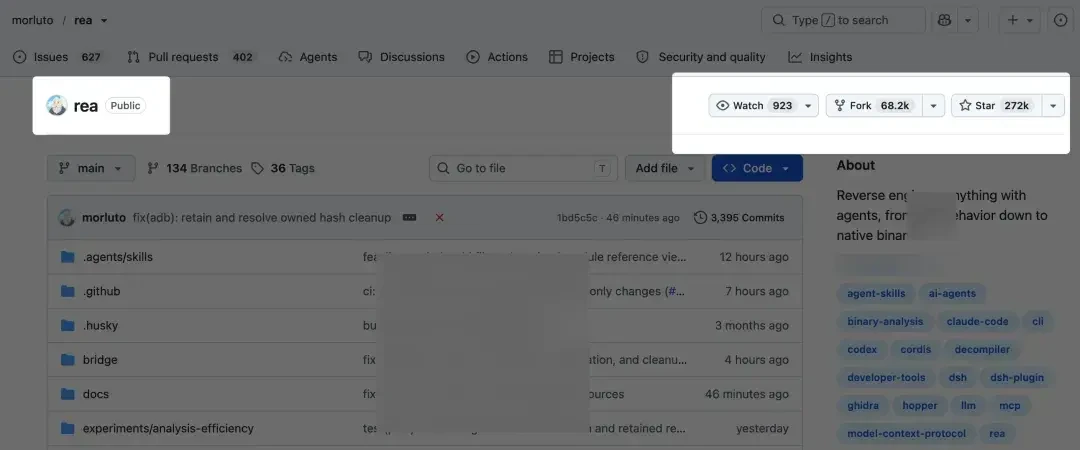Screen dimensions: 1080x450
Task: Open the experiments/analysis-efficiency folder
Action: [168, 429]
